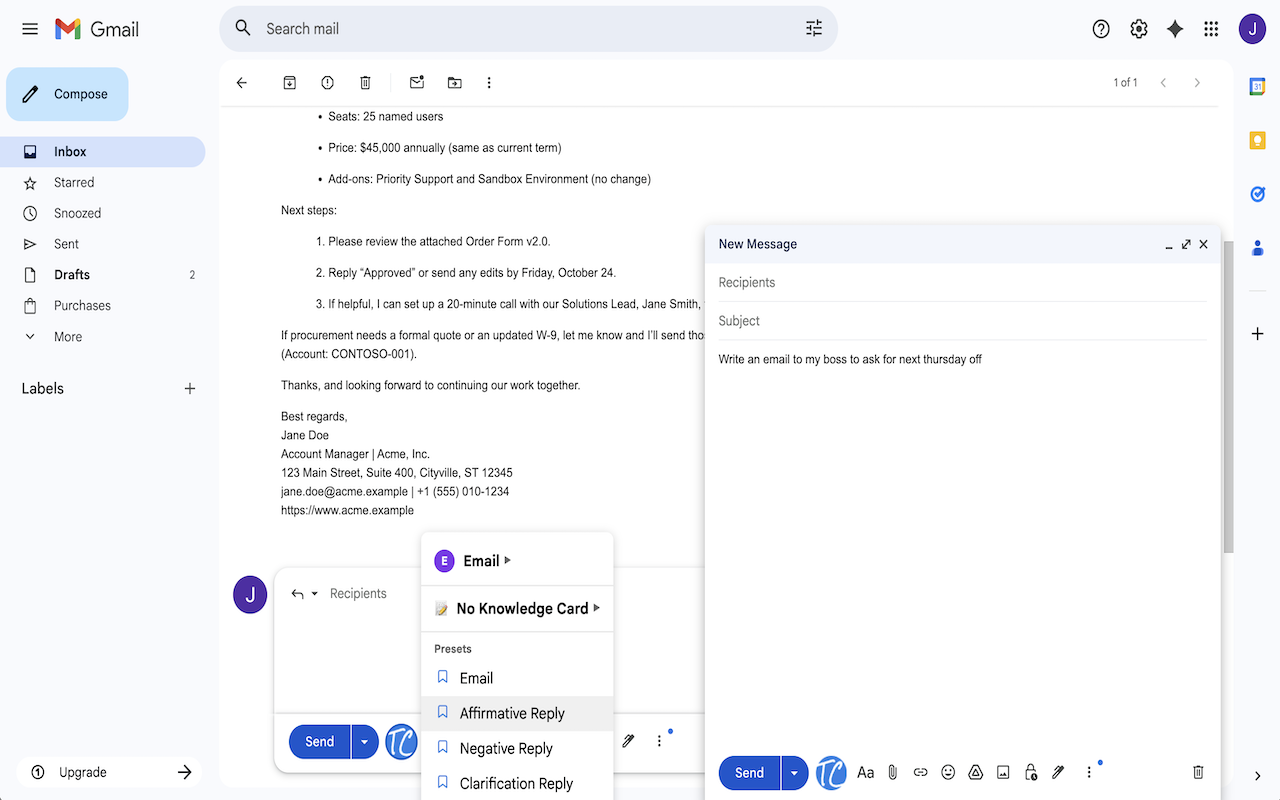Screen dimensions: 1280x800
Task: Insert files using Google Drive icon
Action: pyautogui.click(x=975, y=772)
